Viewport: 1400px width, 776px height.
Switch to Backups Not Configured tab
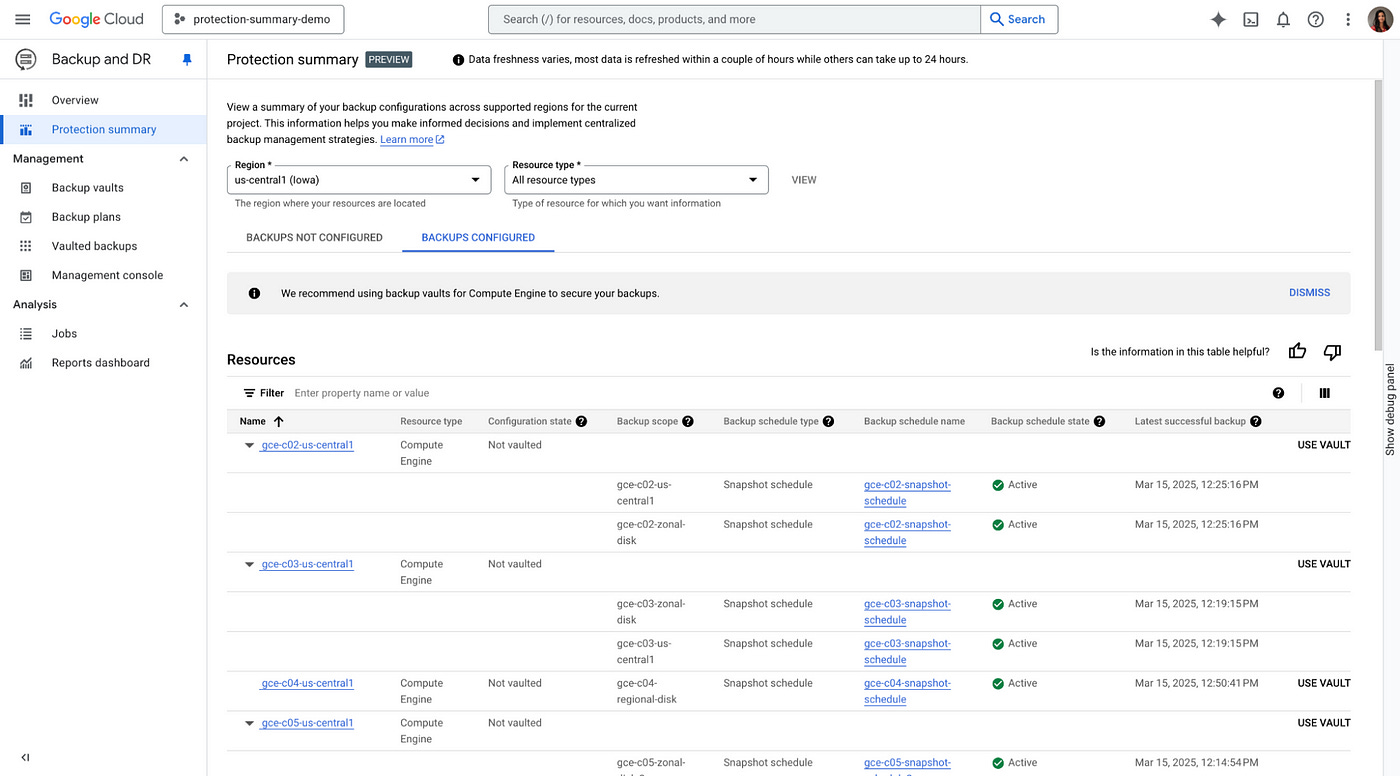(314, 237)
